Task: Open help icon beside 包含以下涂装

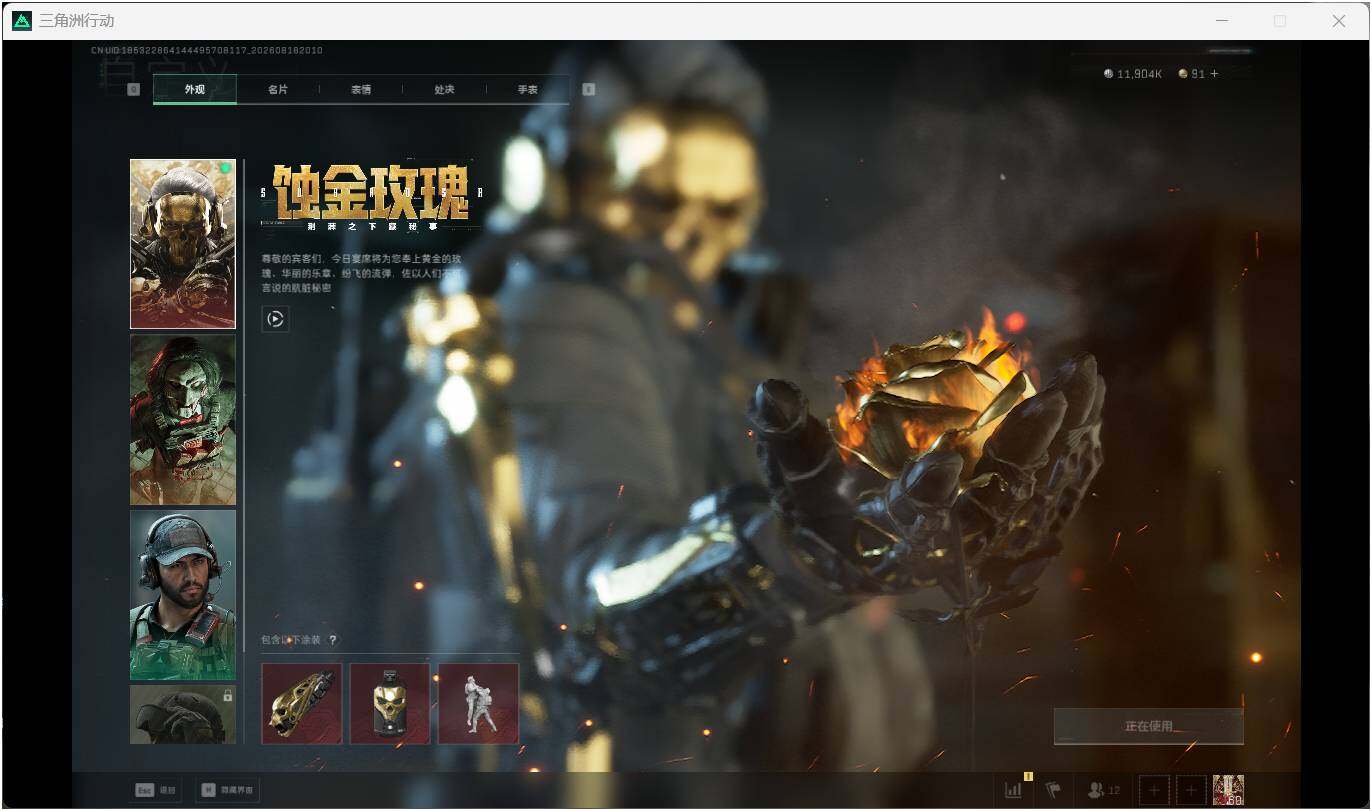Action: [x=333, y=640]
